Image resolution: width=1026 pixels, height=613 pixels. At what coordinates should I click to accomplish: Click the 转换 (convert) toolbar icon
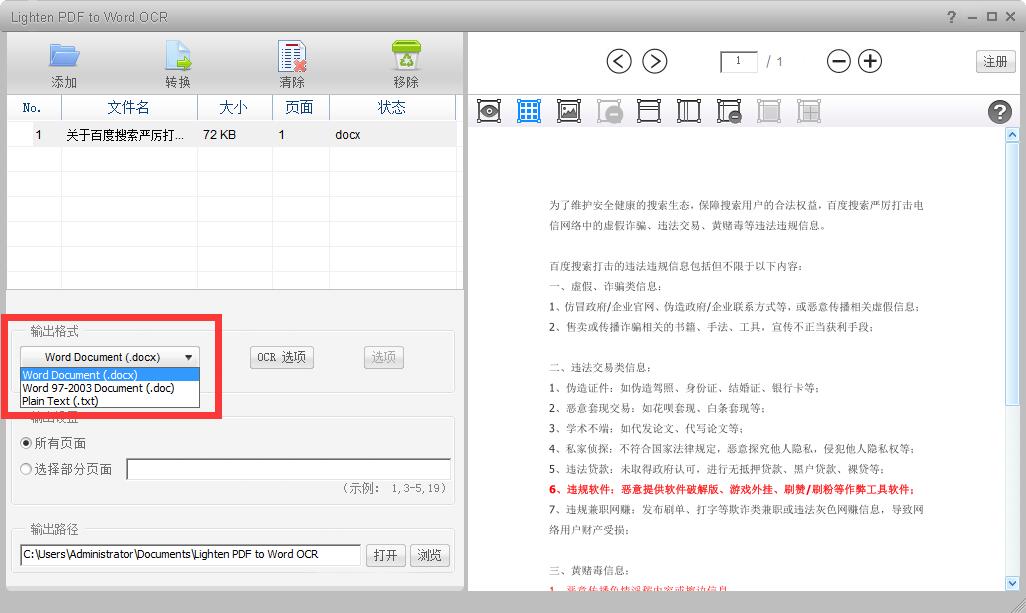(178, 56)
